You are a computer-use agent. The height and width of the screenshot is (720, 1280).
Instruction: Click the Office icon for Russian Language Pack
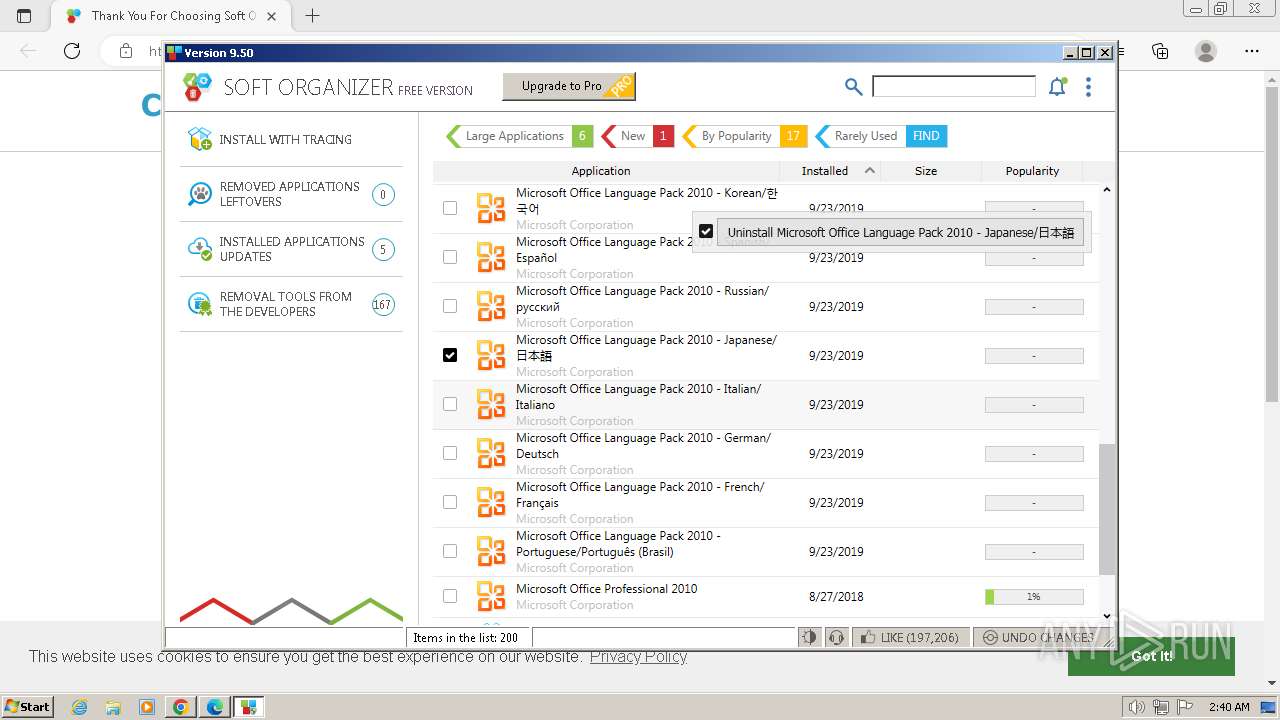click(491, 306)
